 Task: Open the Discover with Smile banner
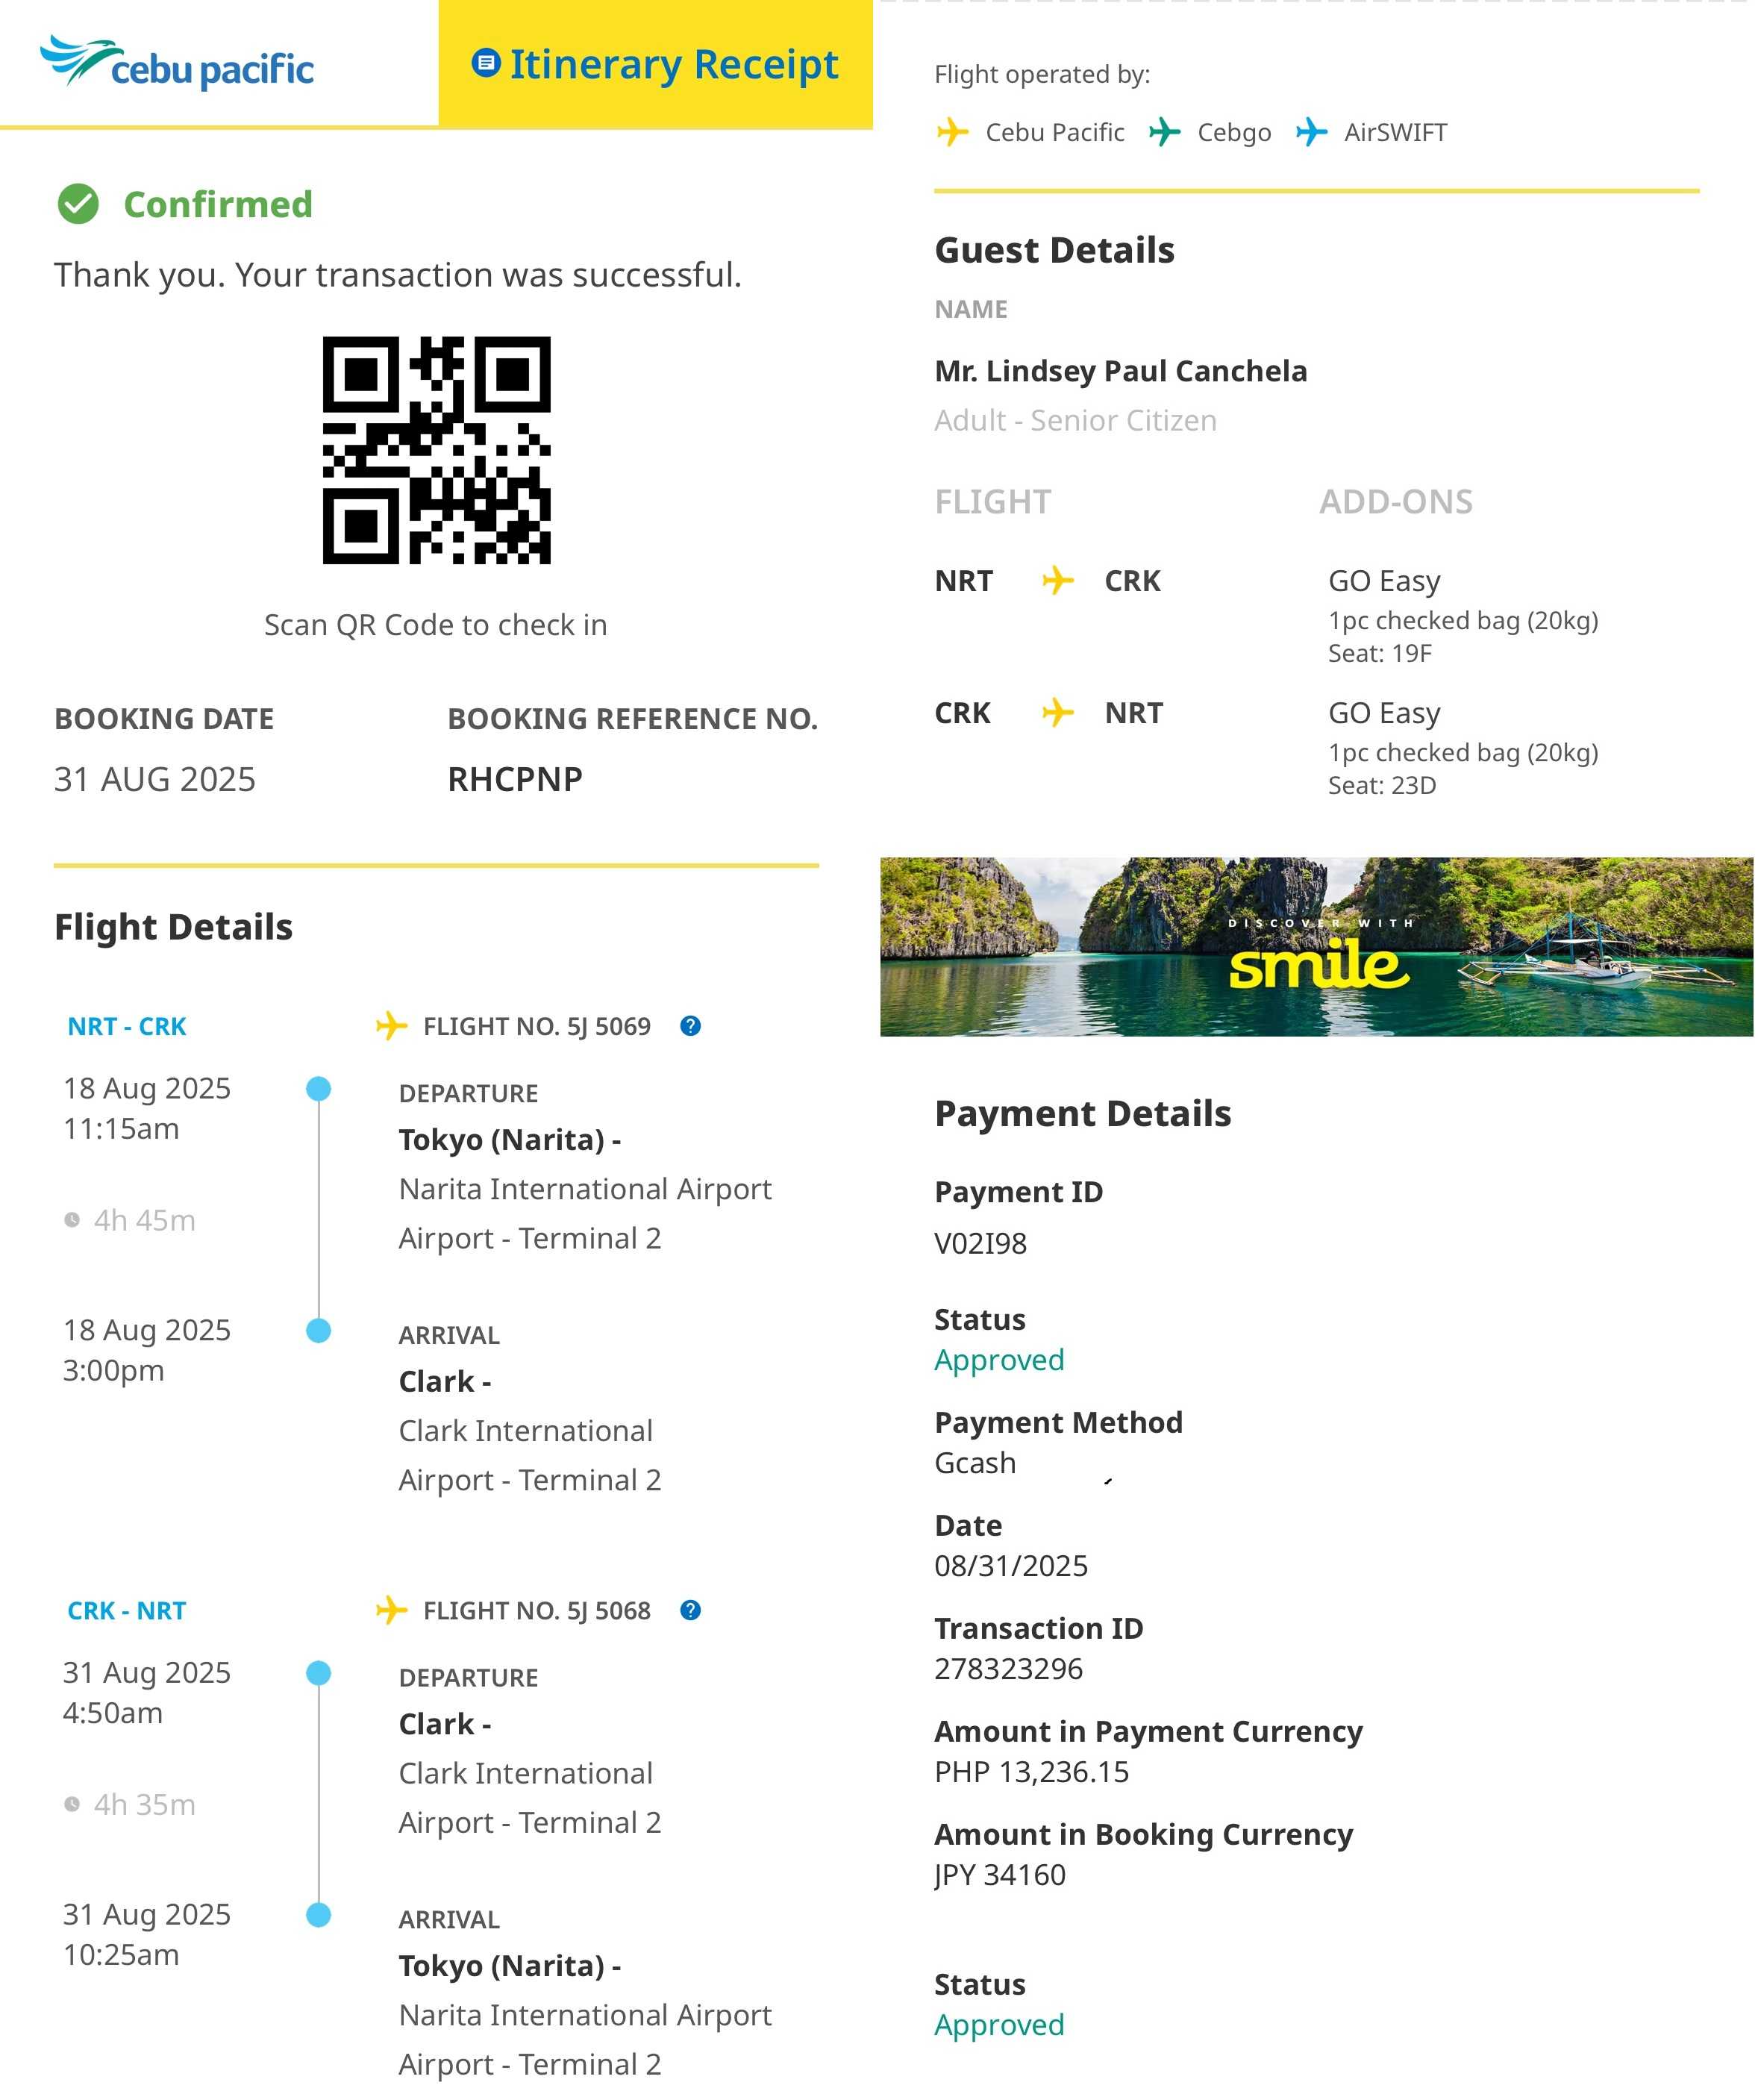click(1316, 946)
